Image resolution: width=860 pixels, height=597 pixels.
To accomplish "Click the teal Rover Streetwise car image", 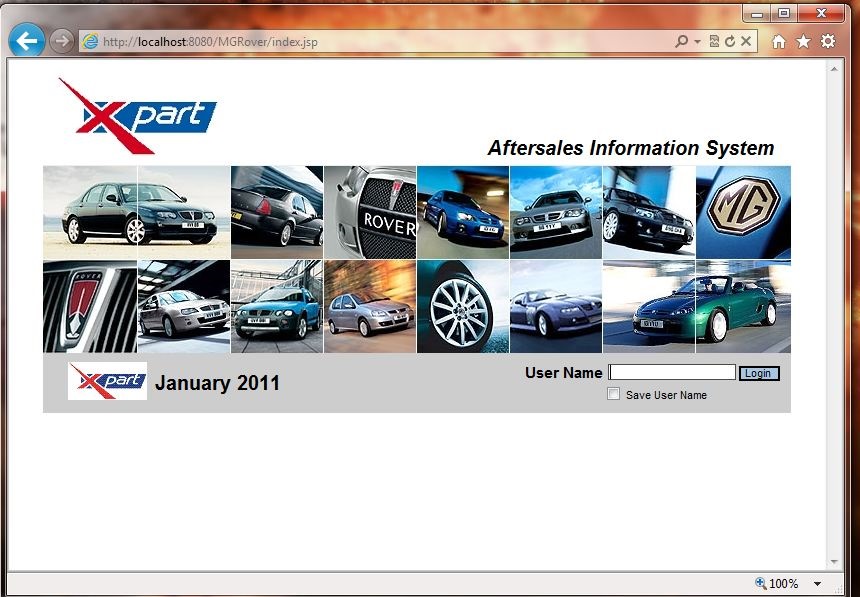I will pos(277,306).
